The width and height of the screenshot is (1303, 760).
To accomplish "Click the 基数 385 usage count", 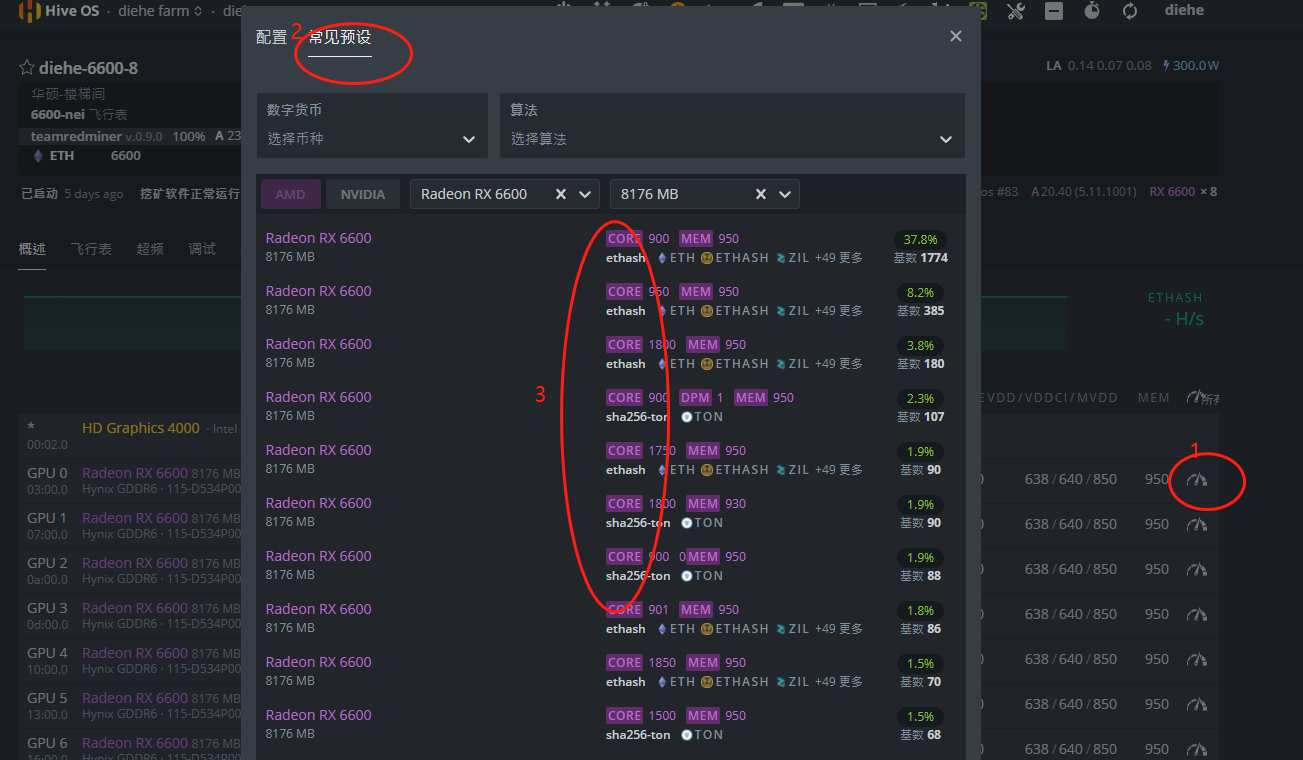I will point(921,311).
